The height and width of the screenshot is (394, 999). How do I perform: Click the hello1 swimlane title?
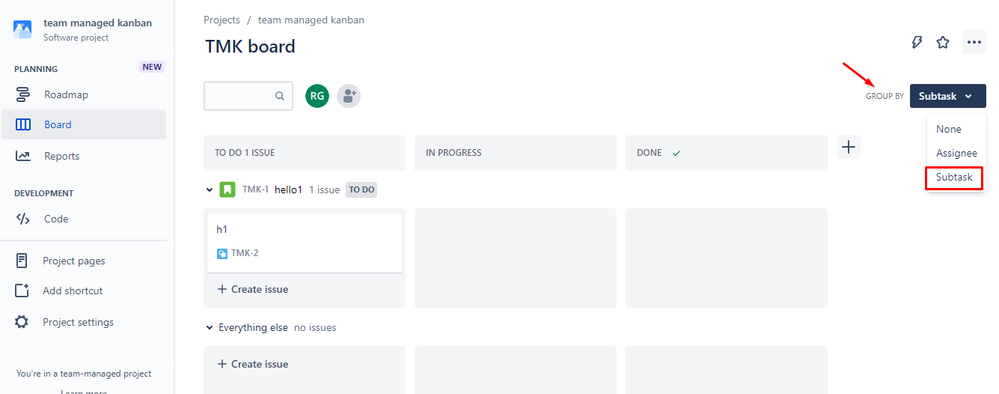click(289, 189)
